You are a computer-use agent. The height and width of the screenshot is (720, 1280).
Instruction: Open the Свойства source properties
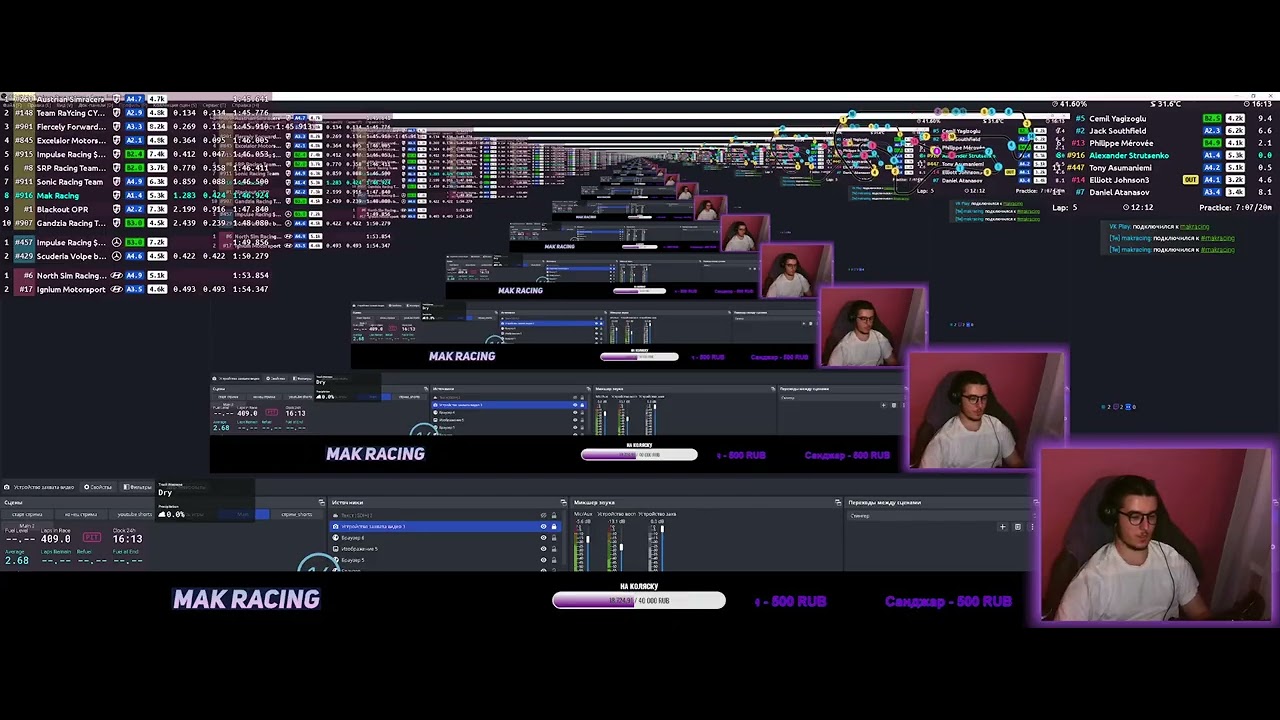(x=98, y=487)
